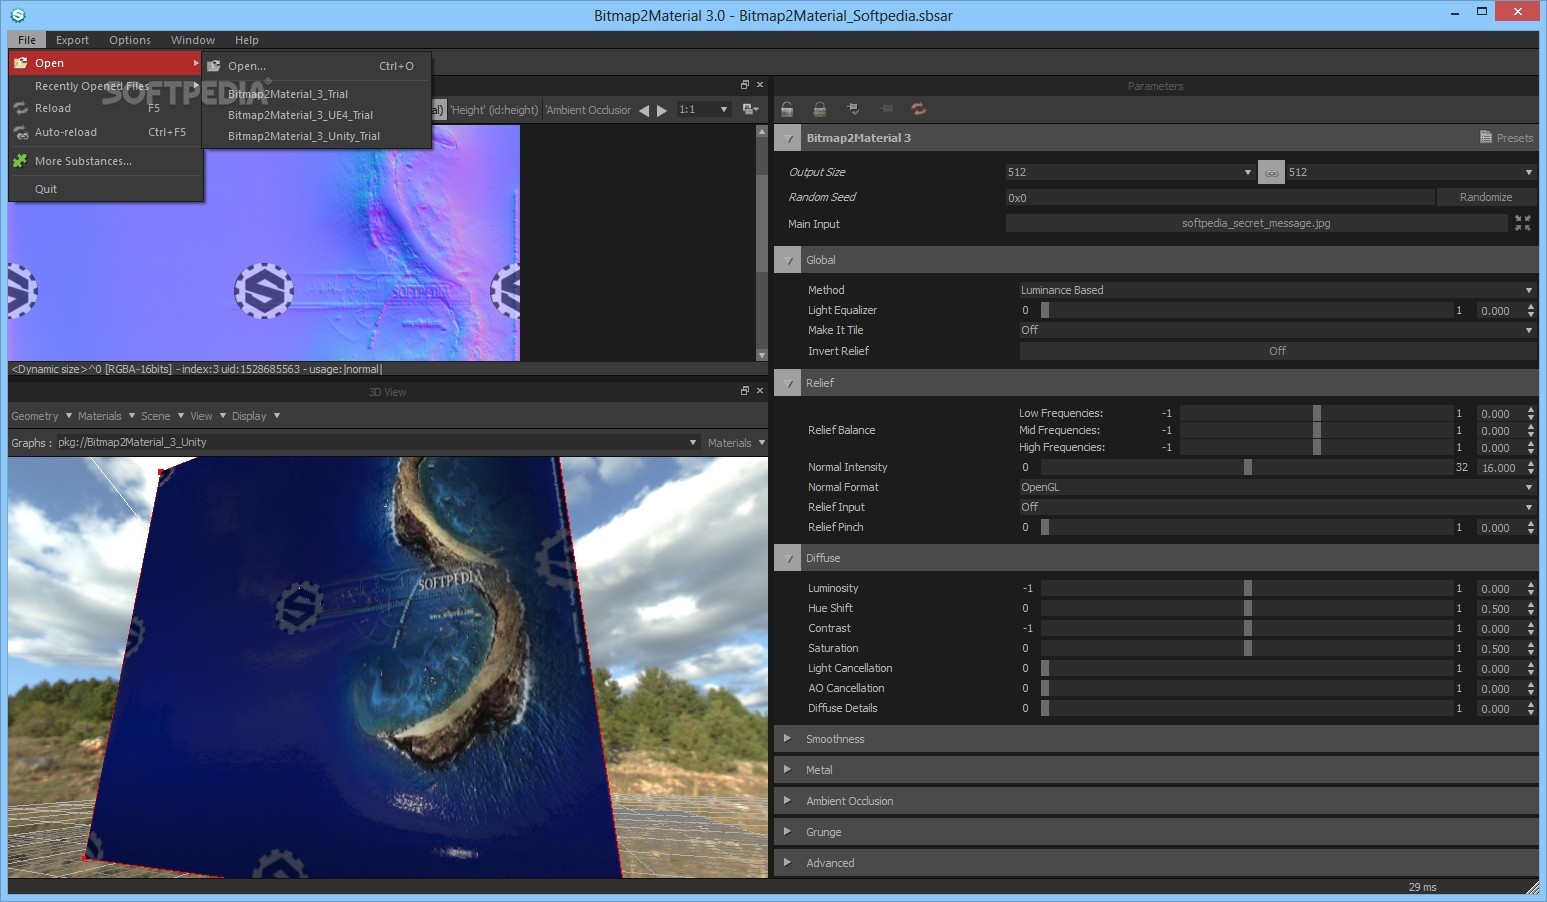
Task: Open the File menu
Action: (27, 40)
